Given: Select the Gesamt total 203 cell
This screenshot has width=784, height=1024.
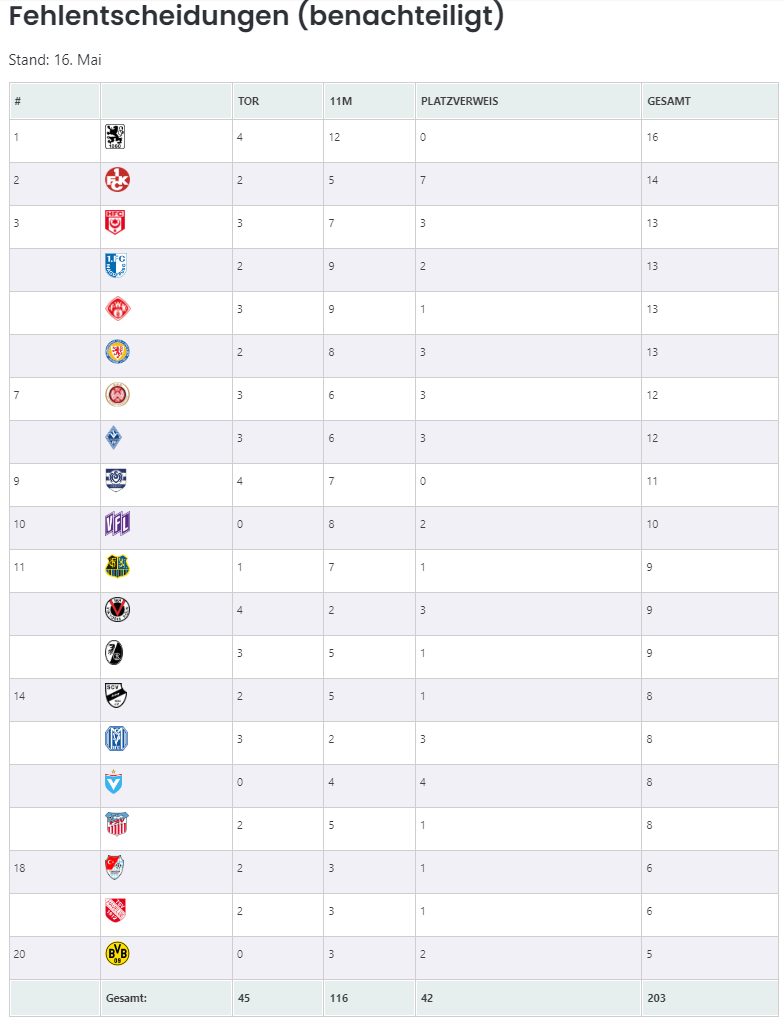Looking at the screenshot, I should [710, 997].
